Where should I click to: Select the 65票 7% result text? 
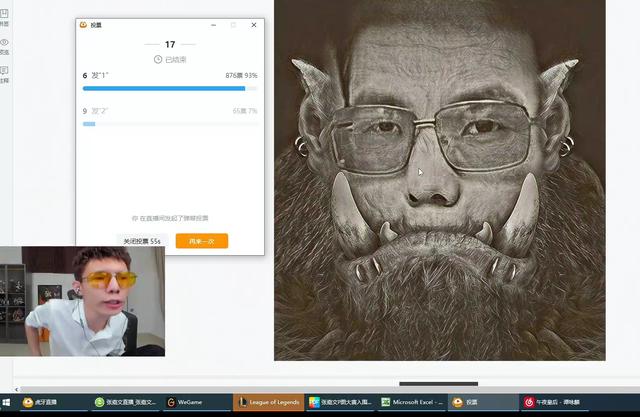click(x=245, y=111)
